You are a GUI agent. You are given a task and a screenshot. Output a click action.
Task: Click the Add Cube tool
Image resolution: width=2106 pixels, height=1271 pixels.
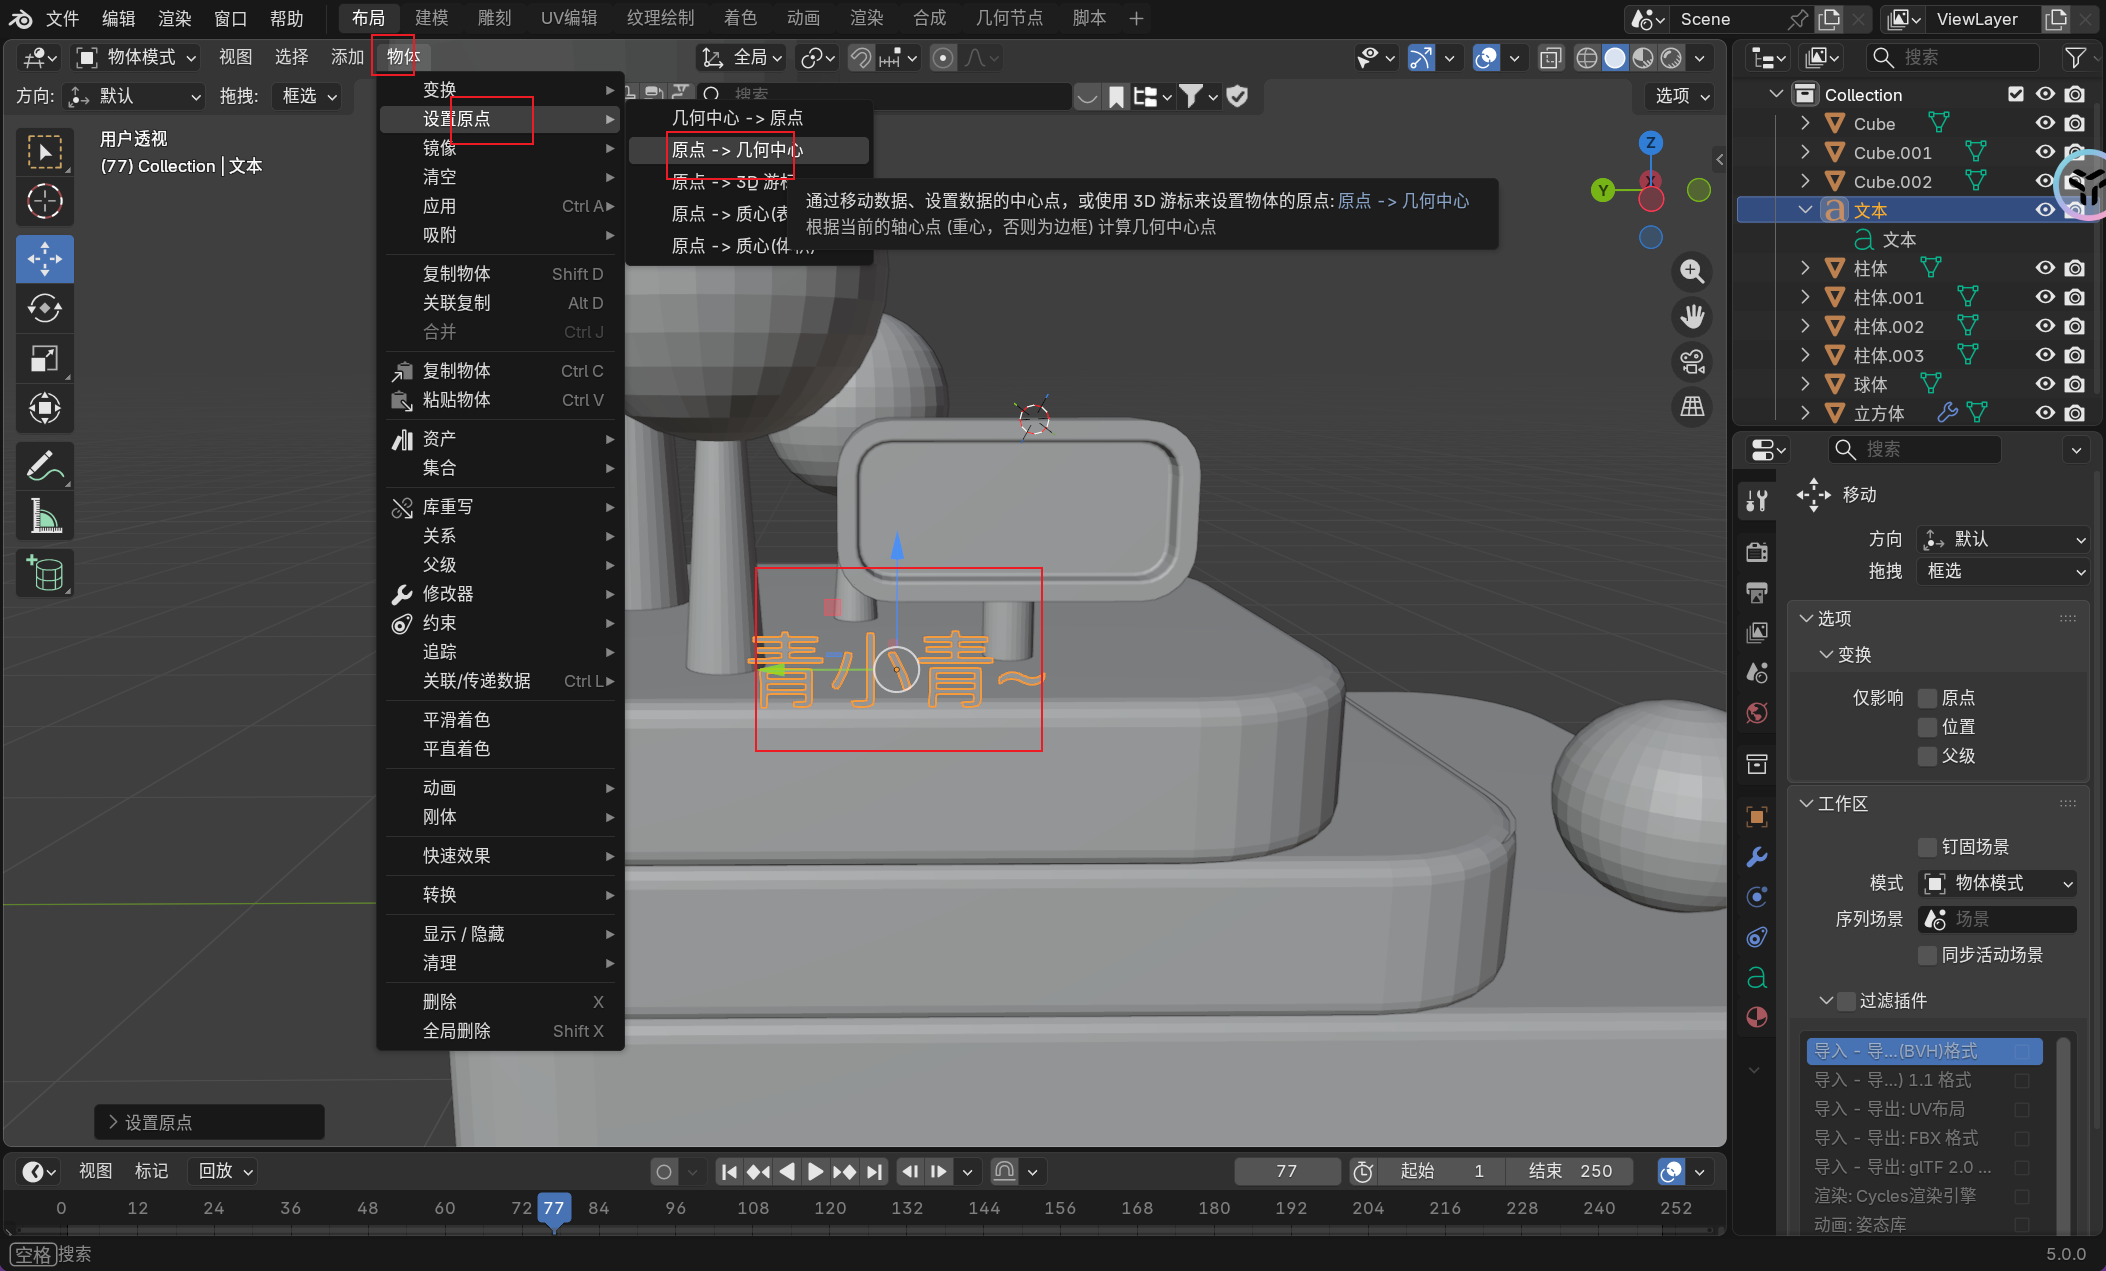[x=45, y=573]
